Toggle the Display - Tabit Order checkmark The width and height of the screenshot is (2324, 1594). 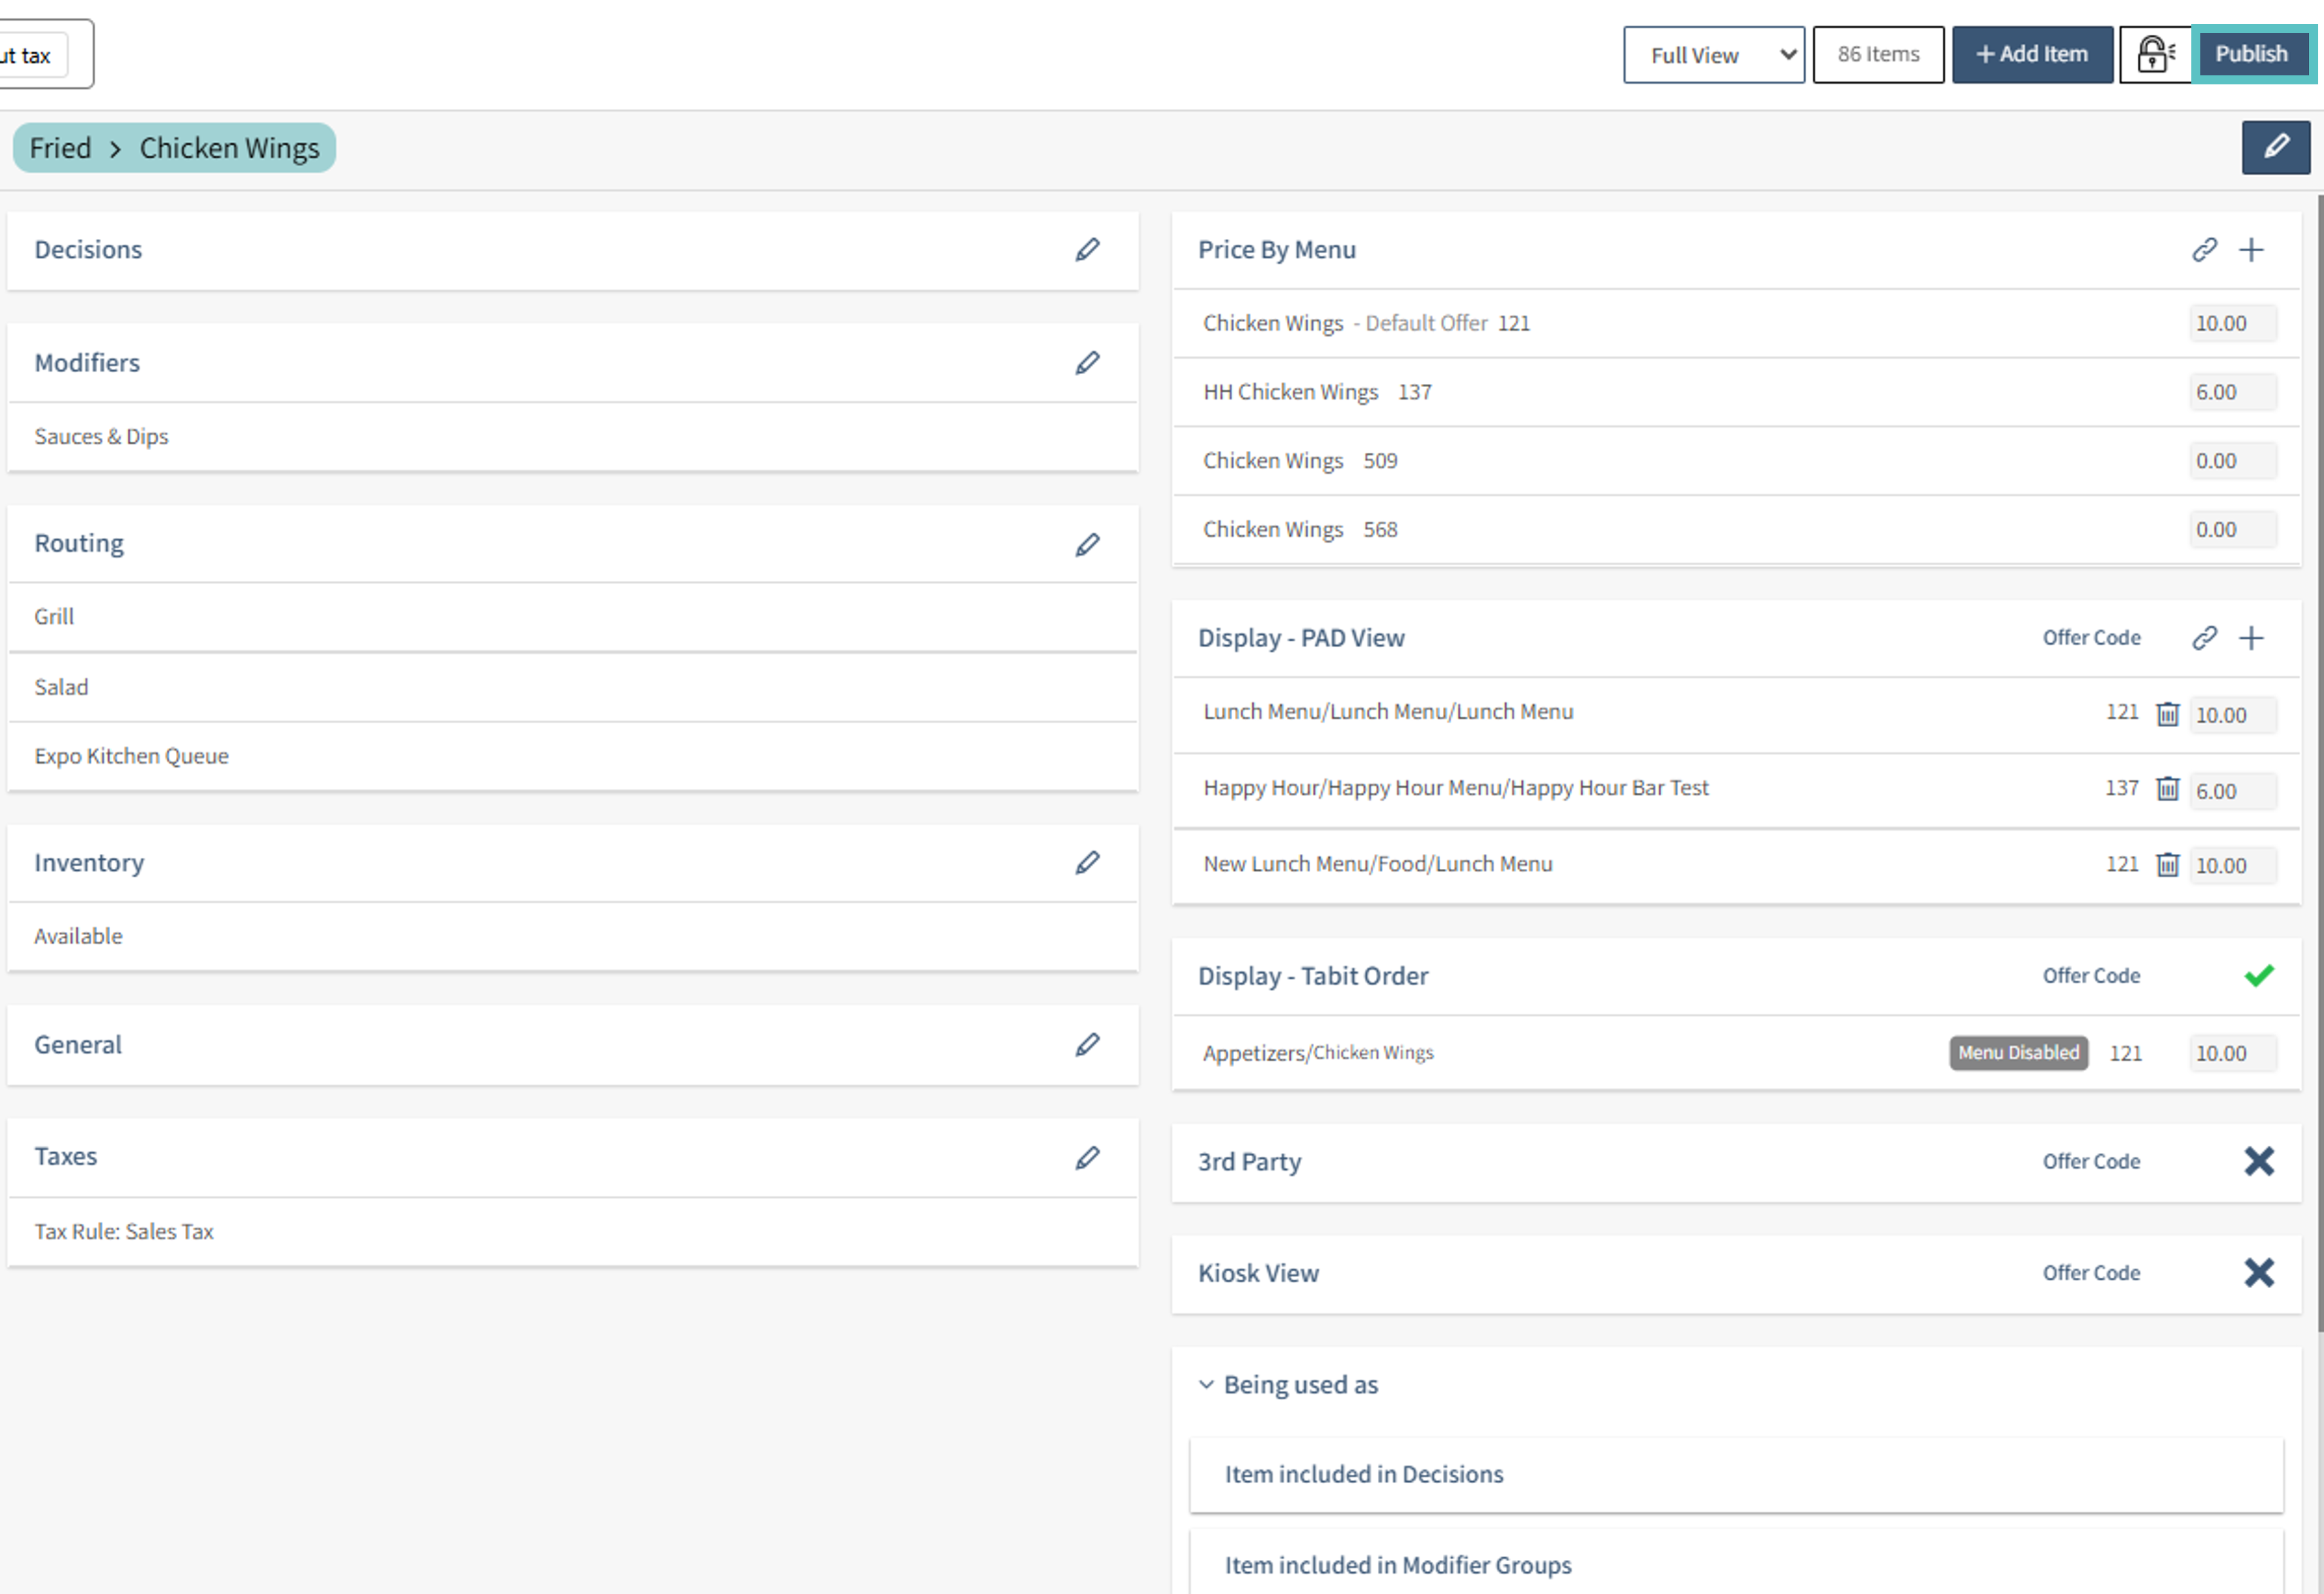2258,975
